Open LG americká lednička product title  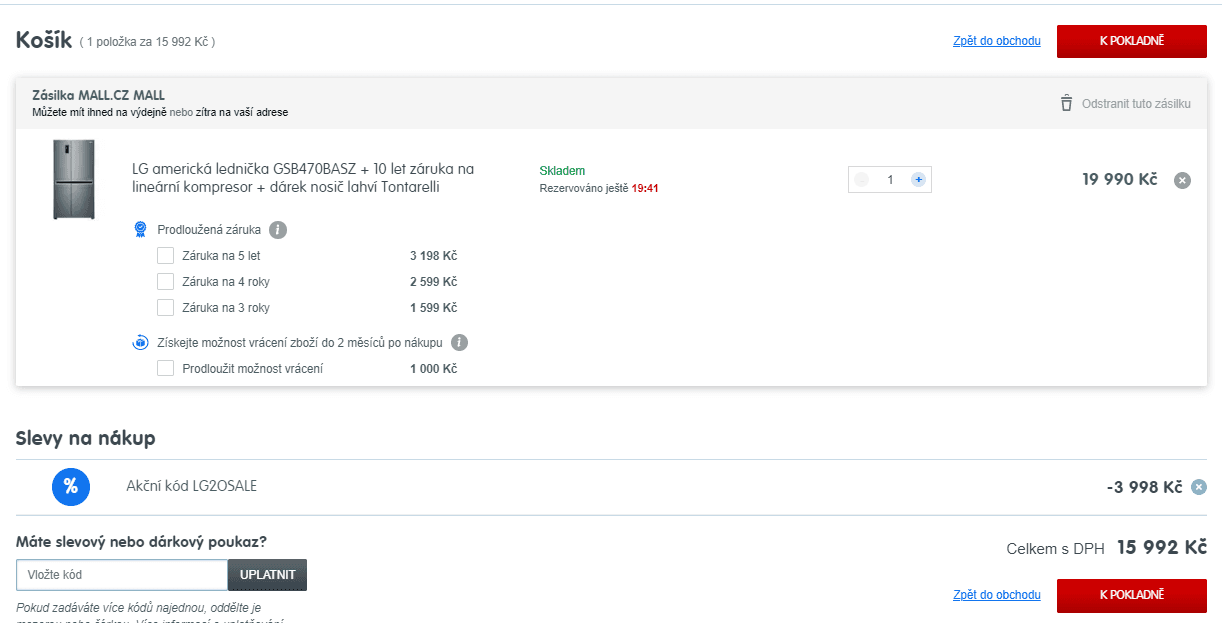303,178
